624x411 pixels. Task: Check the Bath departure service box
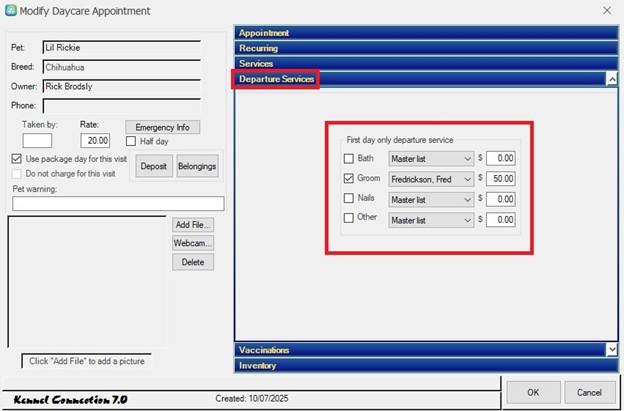(349, 159)
